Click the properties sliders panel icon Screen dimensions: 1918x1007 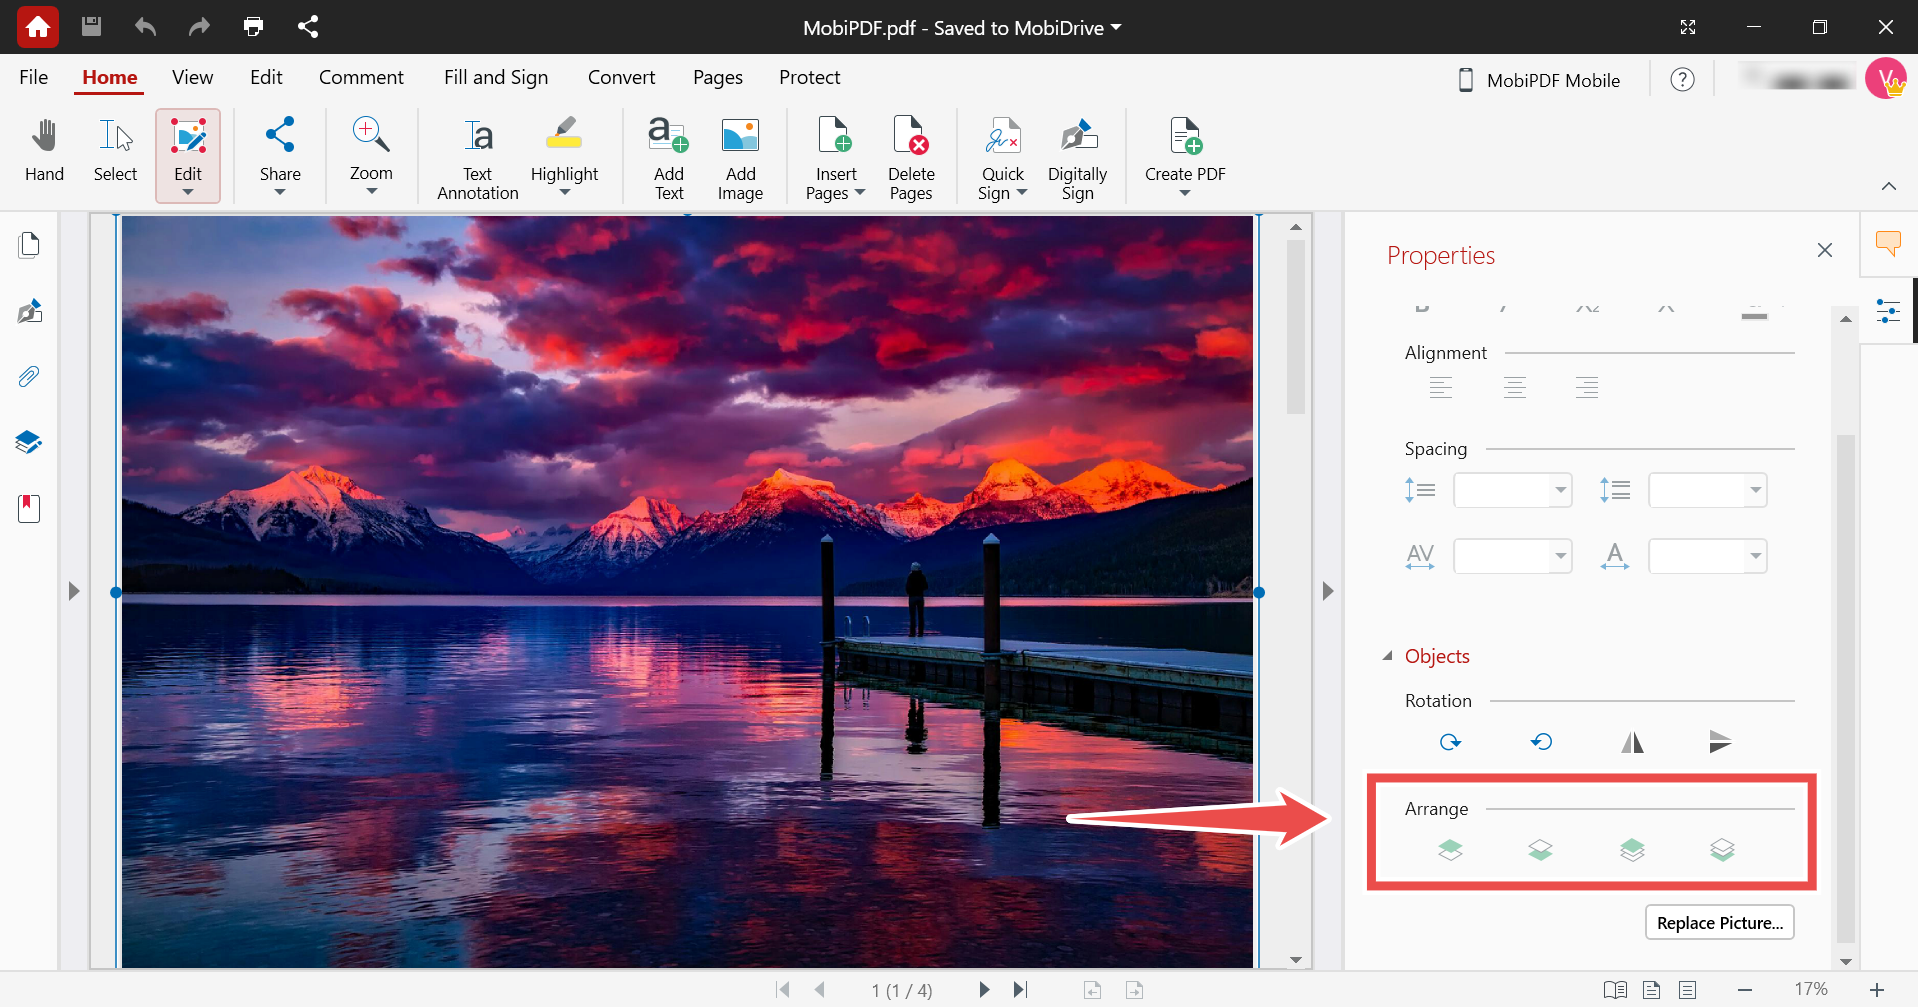coord(1888,311)
